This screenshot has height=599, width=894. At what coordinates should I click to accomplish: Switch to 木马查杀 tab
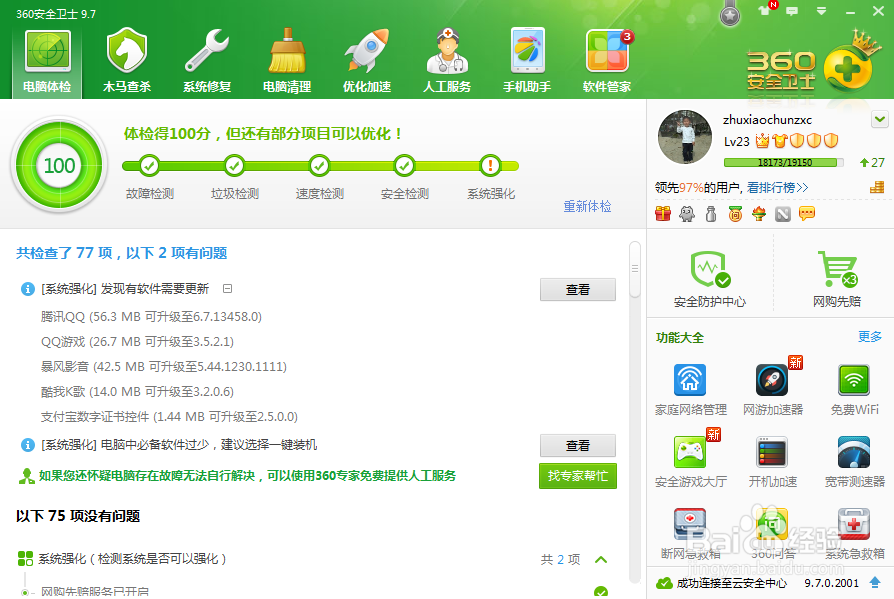(x=127, y=62)
